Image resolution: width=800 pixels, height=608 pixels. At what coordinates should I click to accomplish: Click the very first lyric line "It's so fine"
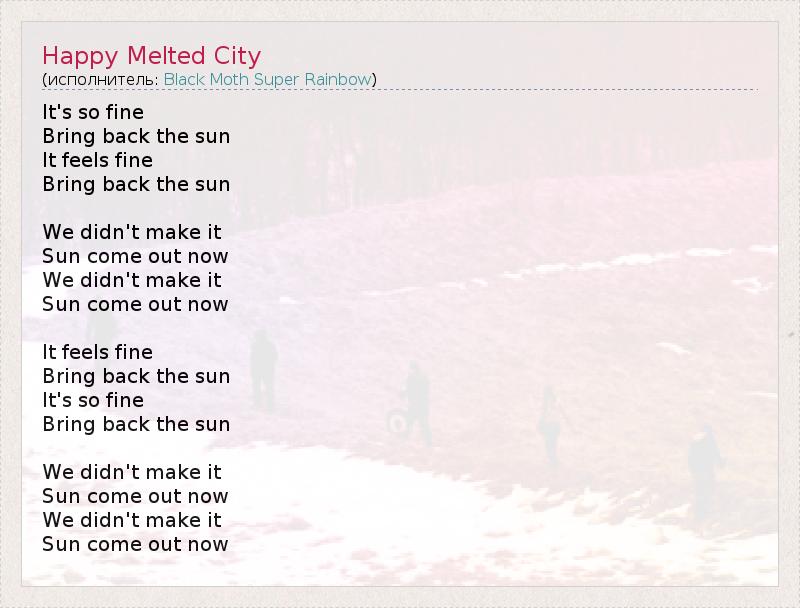pos(93,112)
